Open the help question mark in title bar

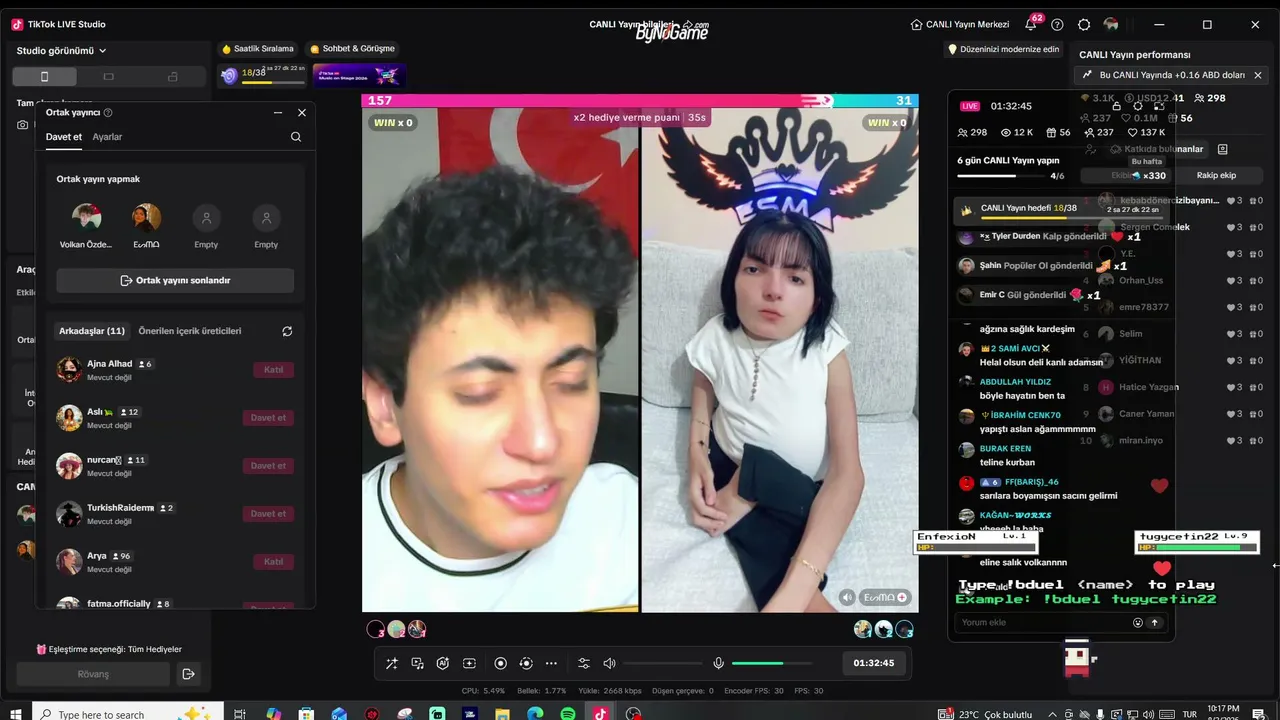(1057, 24)
